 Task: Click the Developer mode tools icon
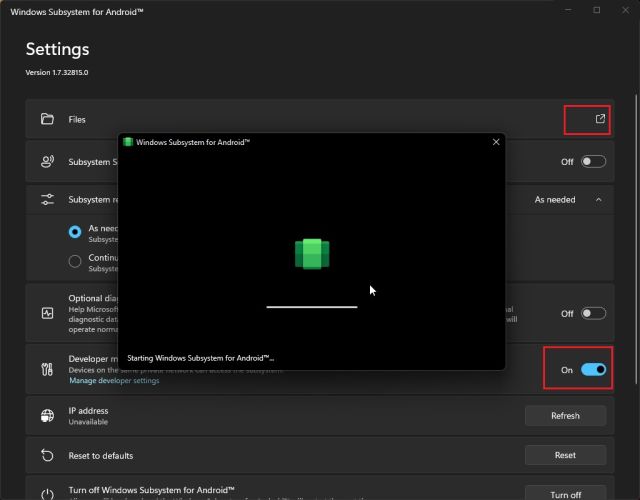pos(47,369)
